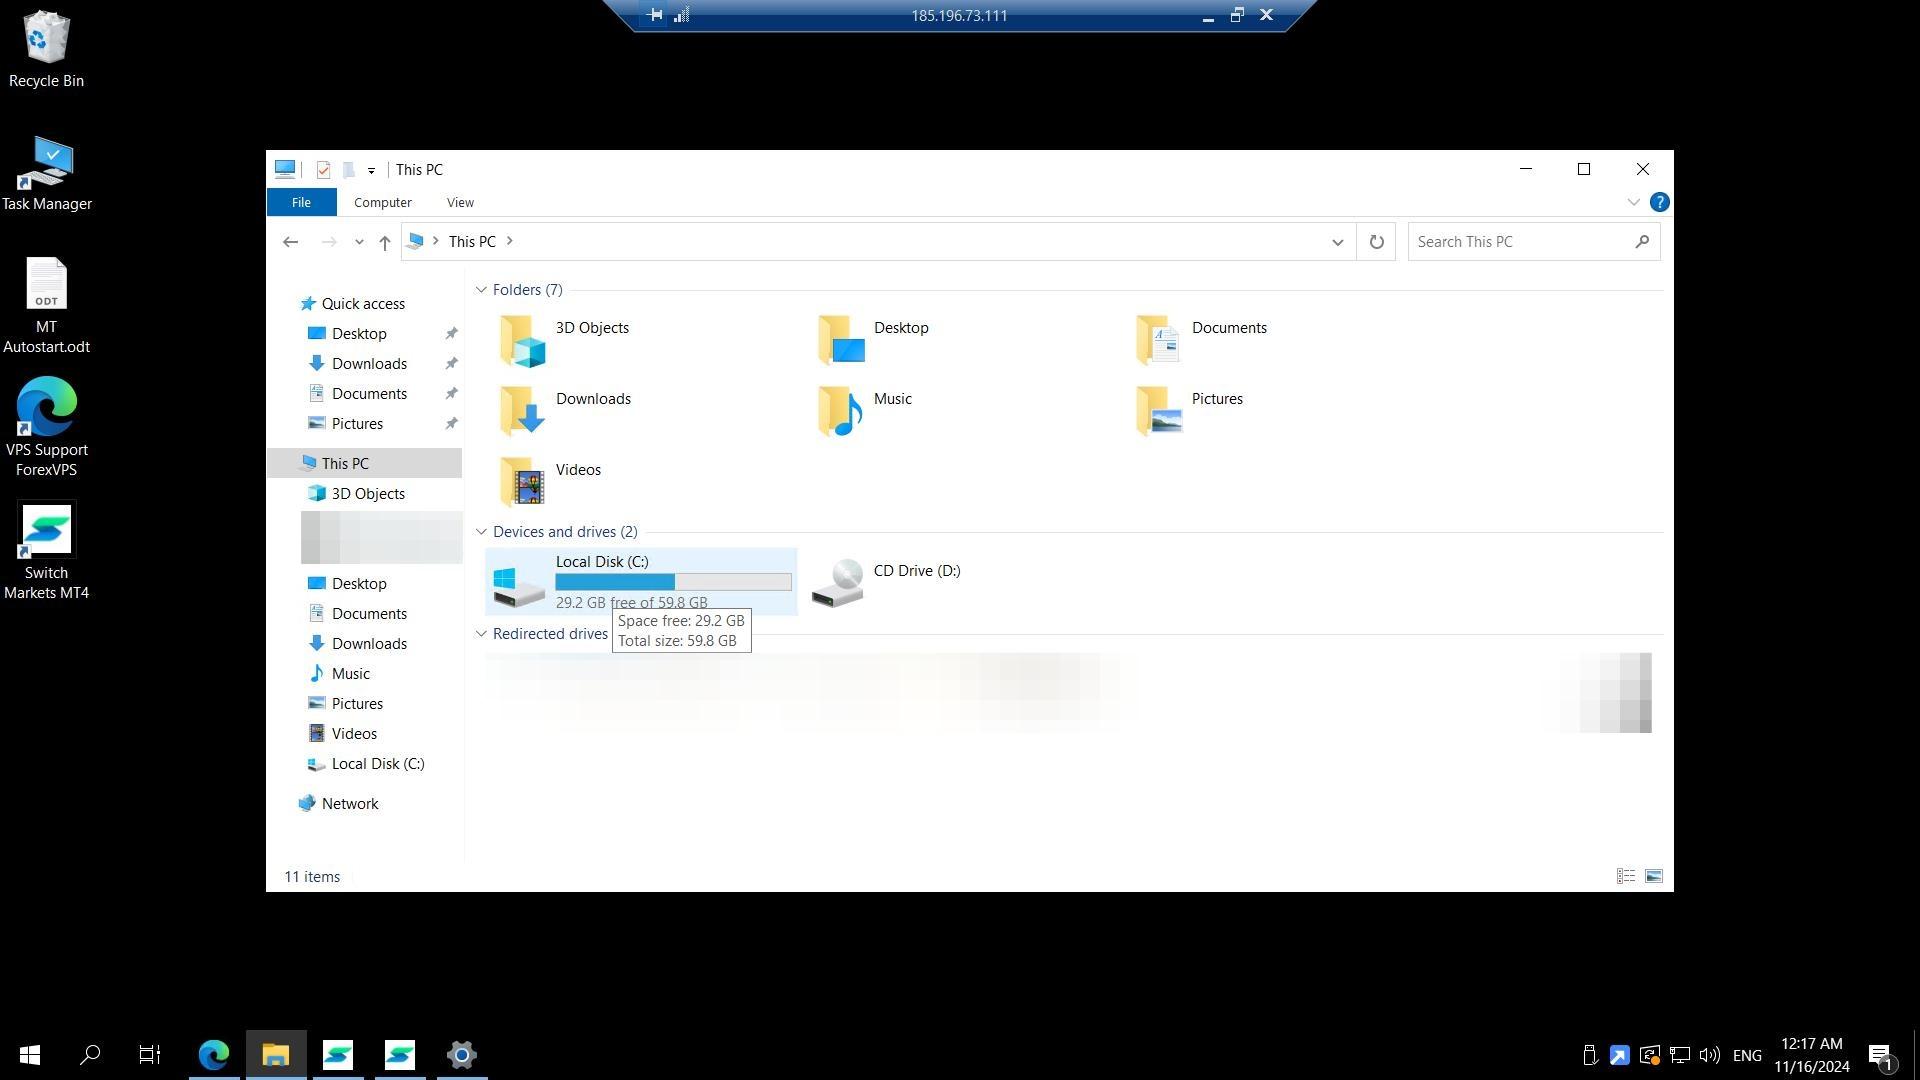Open Settings from the taskbar gear icon
1920x1080 pixels.
[x=461, y=1054]
